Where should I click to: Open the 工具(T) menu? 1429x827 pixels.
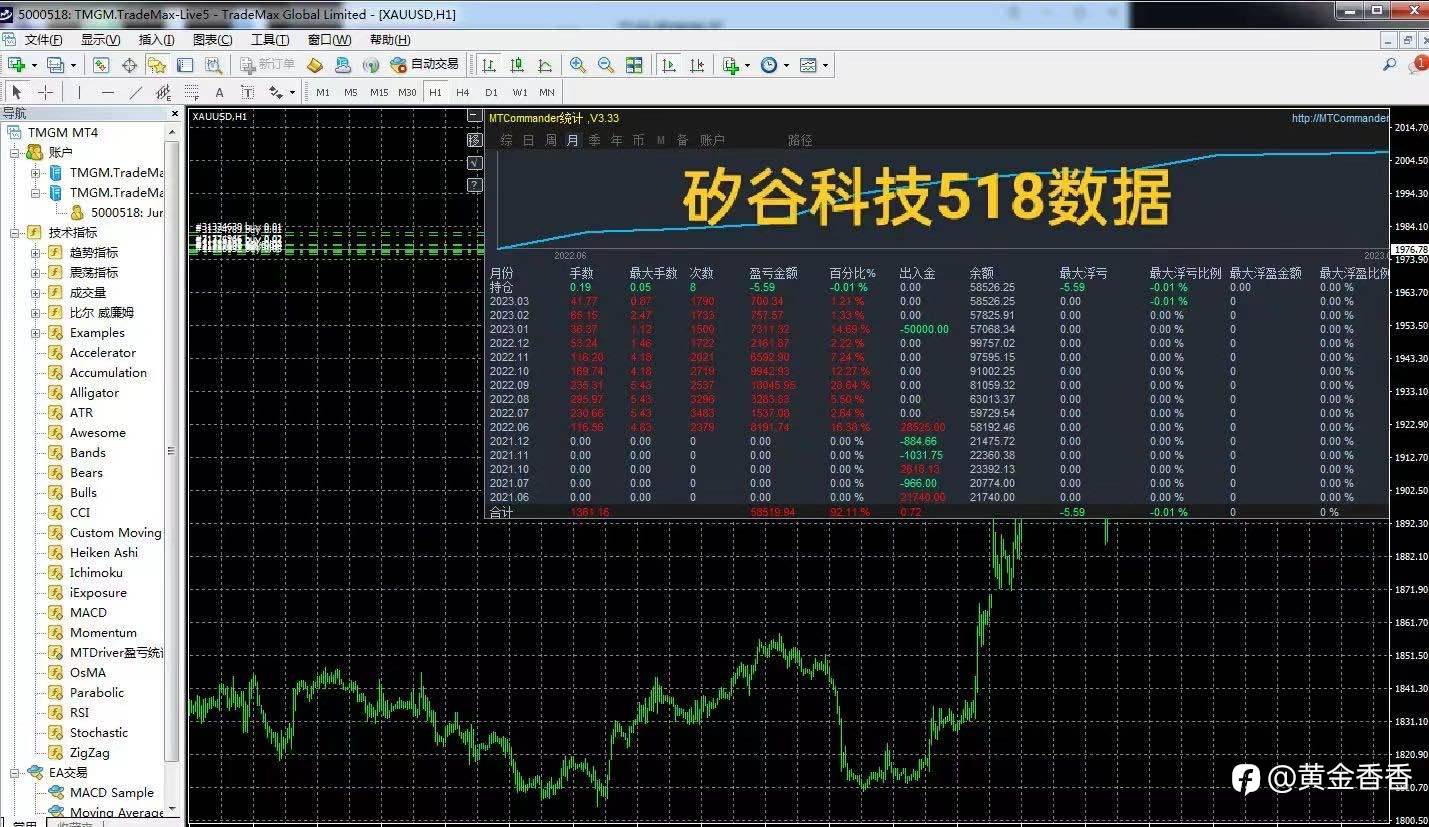269,40
